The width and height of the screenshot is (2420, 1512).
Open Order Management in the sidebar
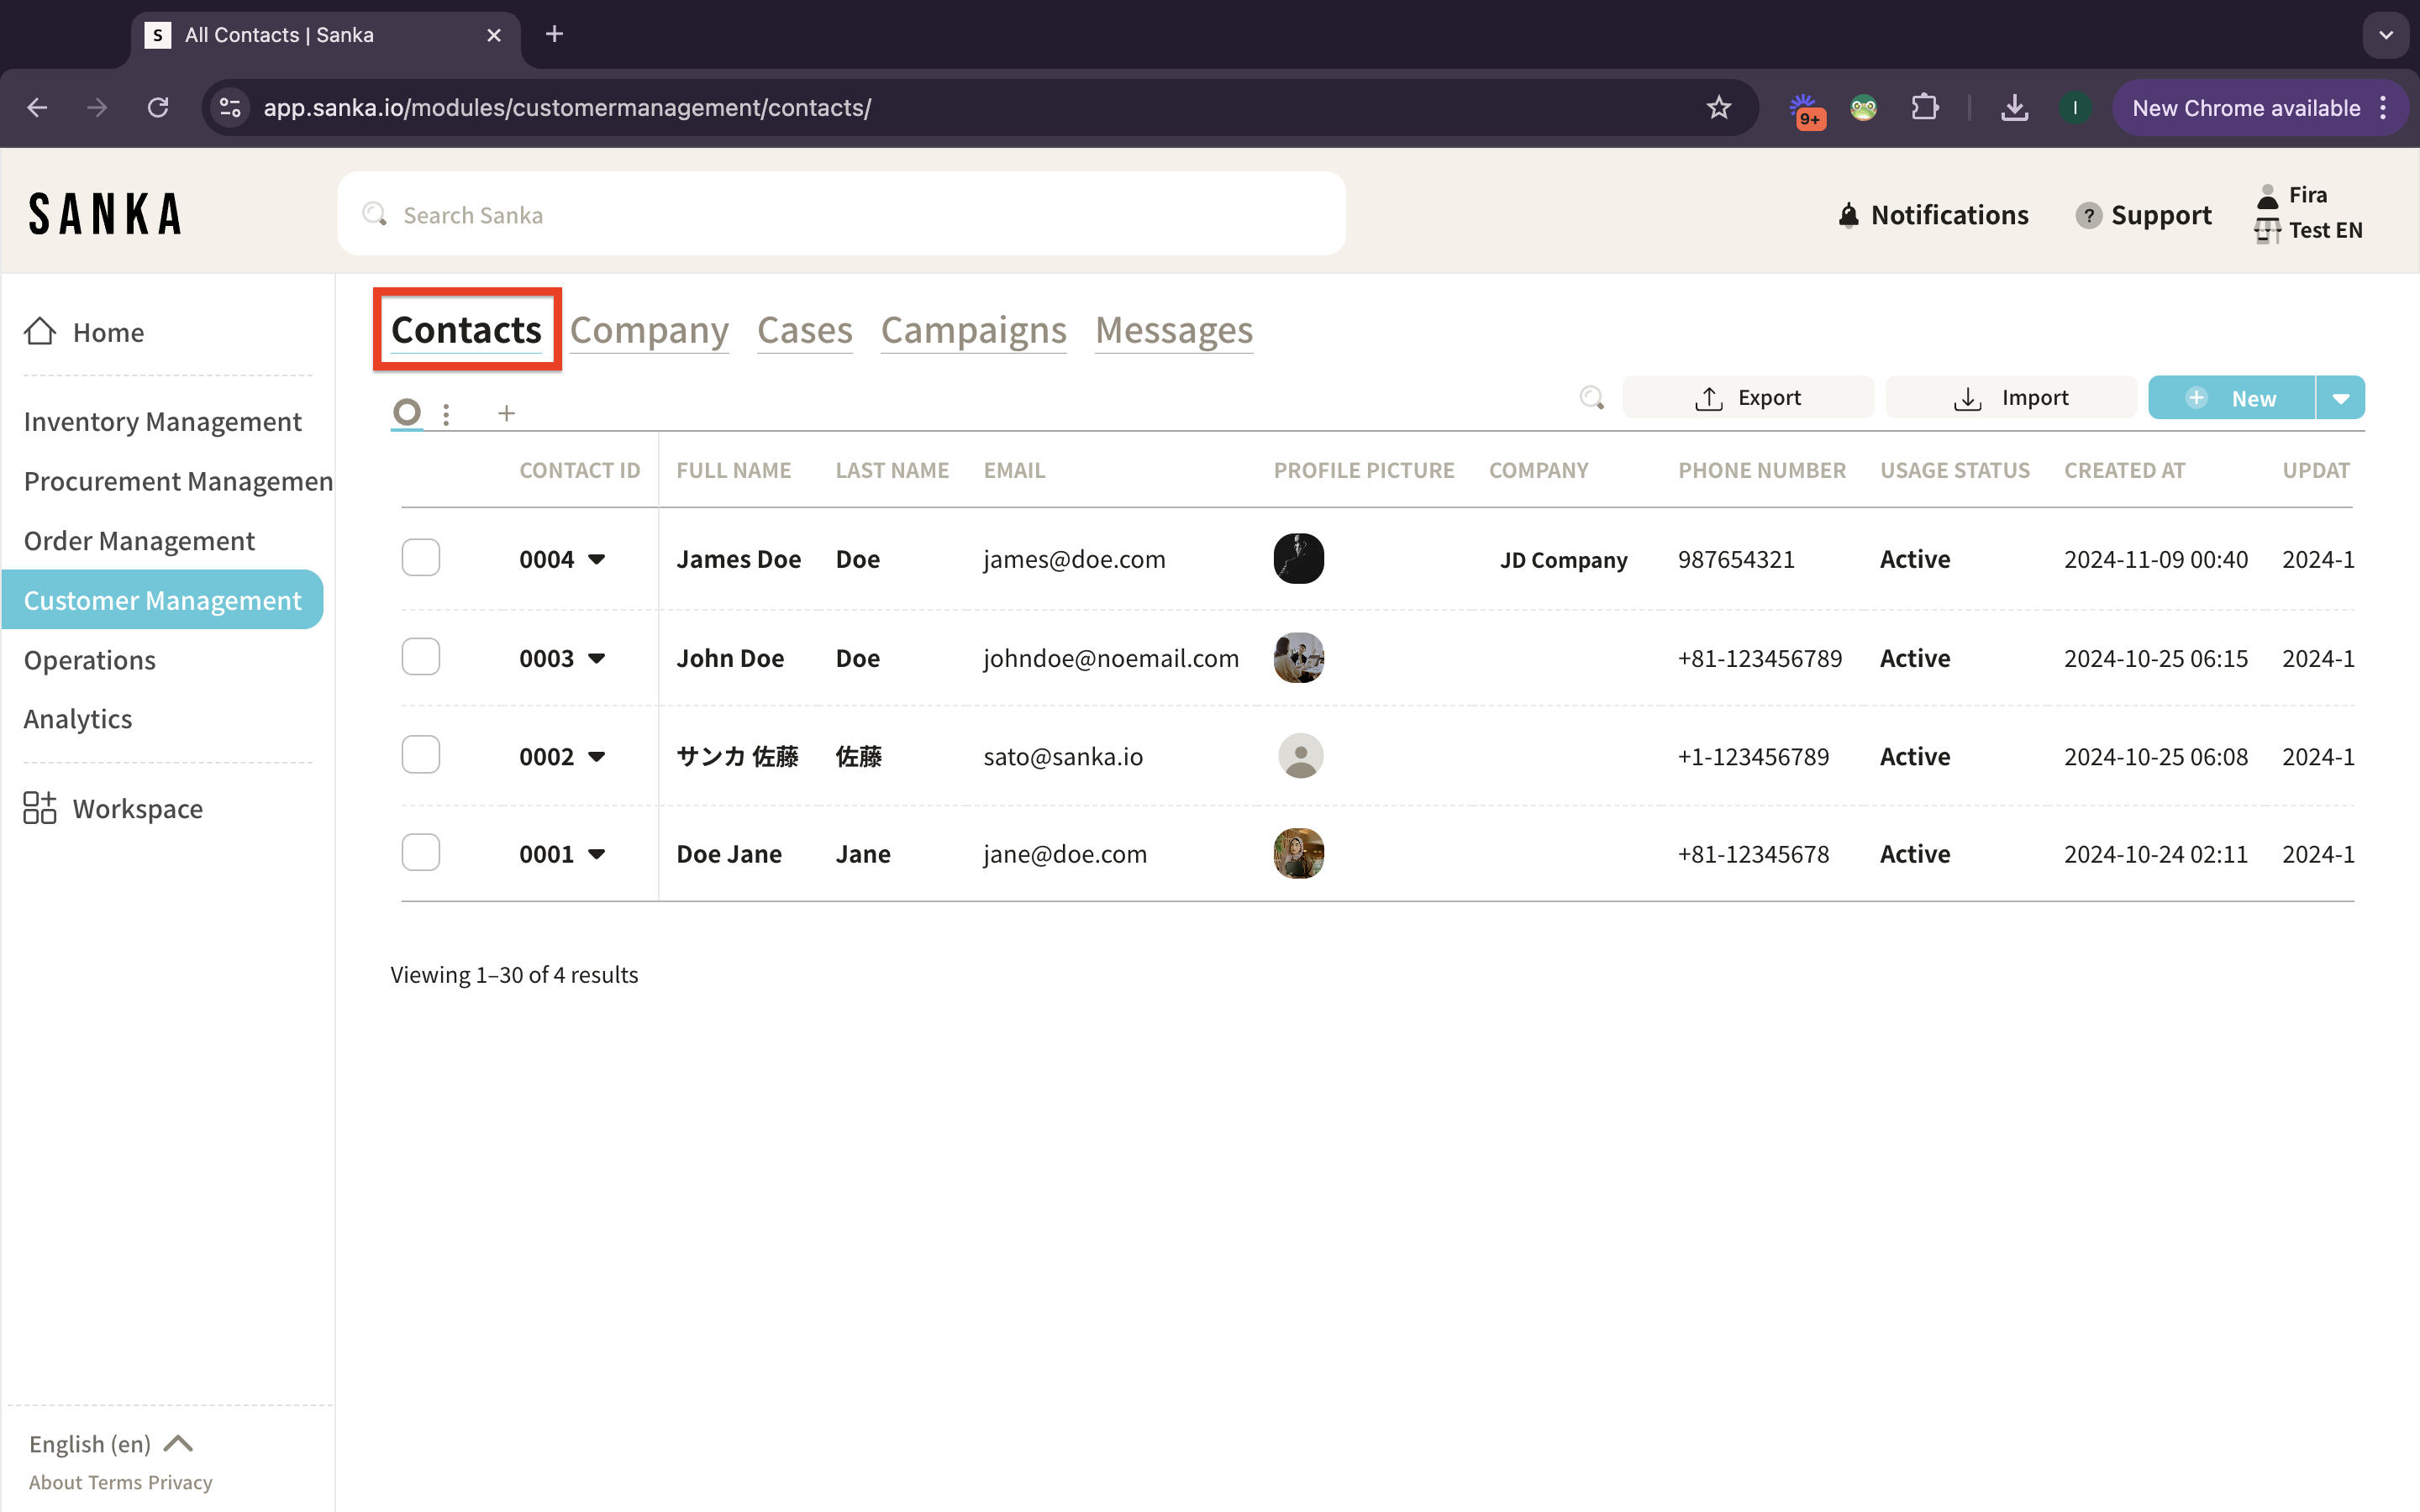coord(139,541)
